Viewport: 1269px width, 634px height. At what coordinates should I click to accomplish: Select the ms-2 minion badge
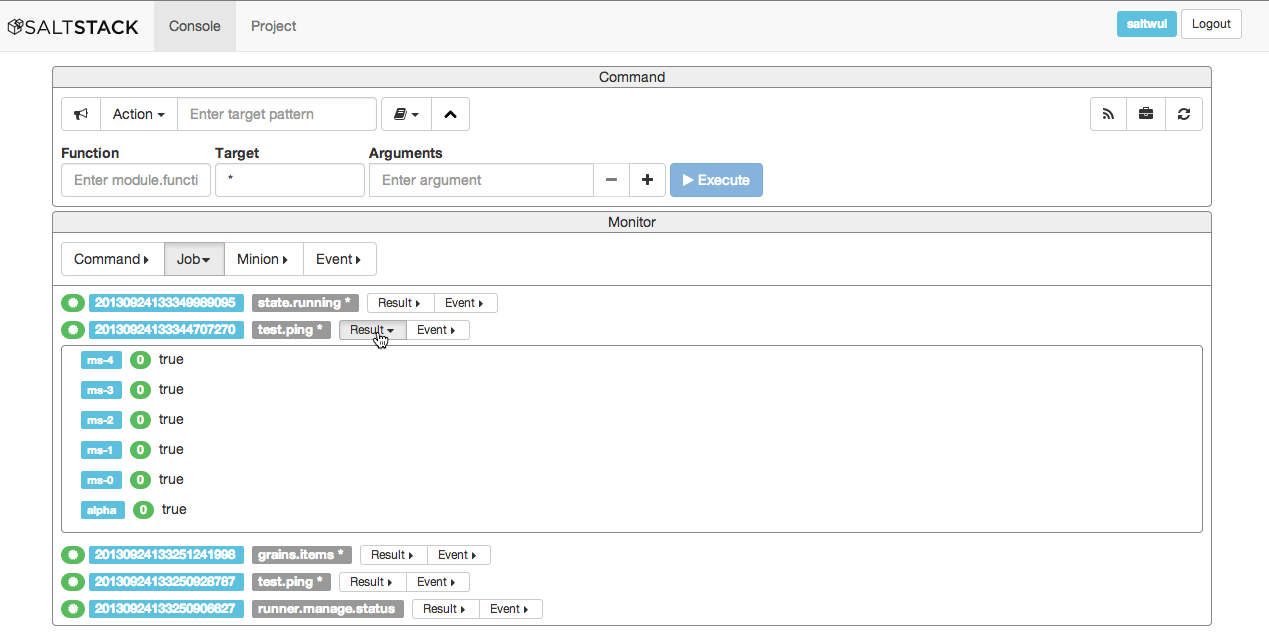point(100,419)
